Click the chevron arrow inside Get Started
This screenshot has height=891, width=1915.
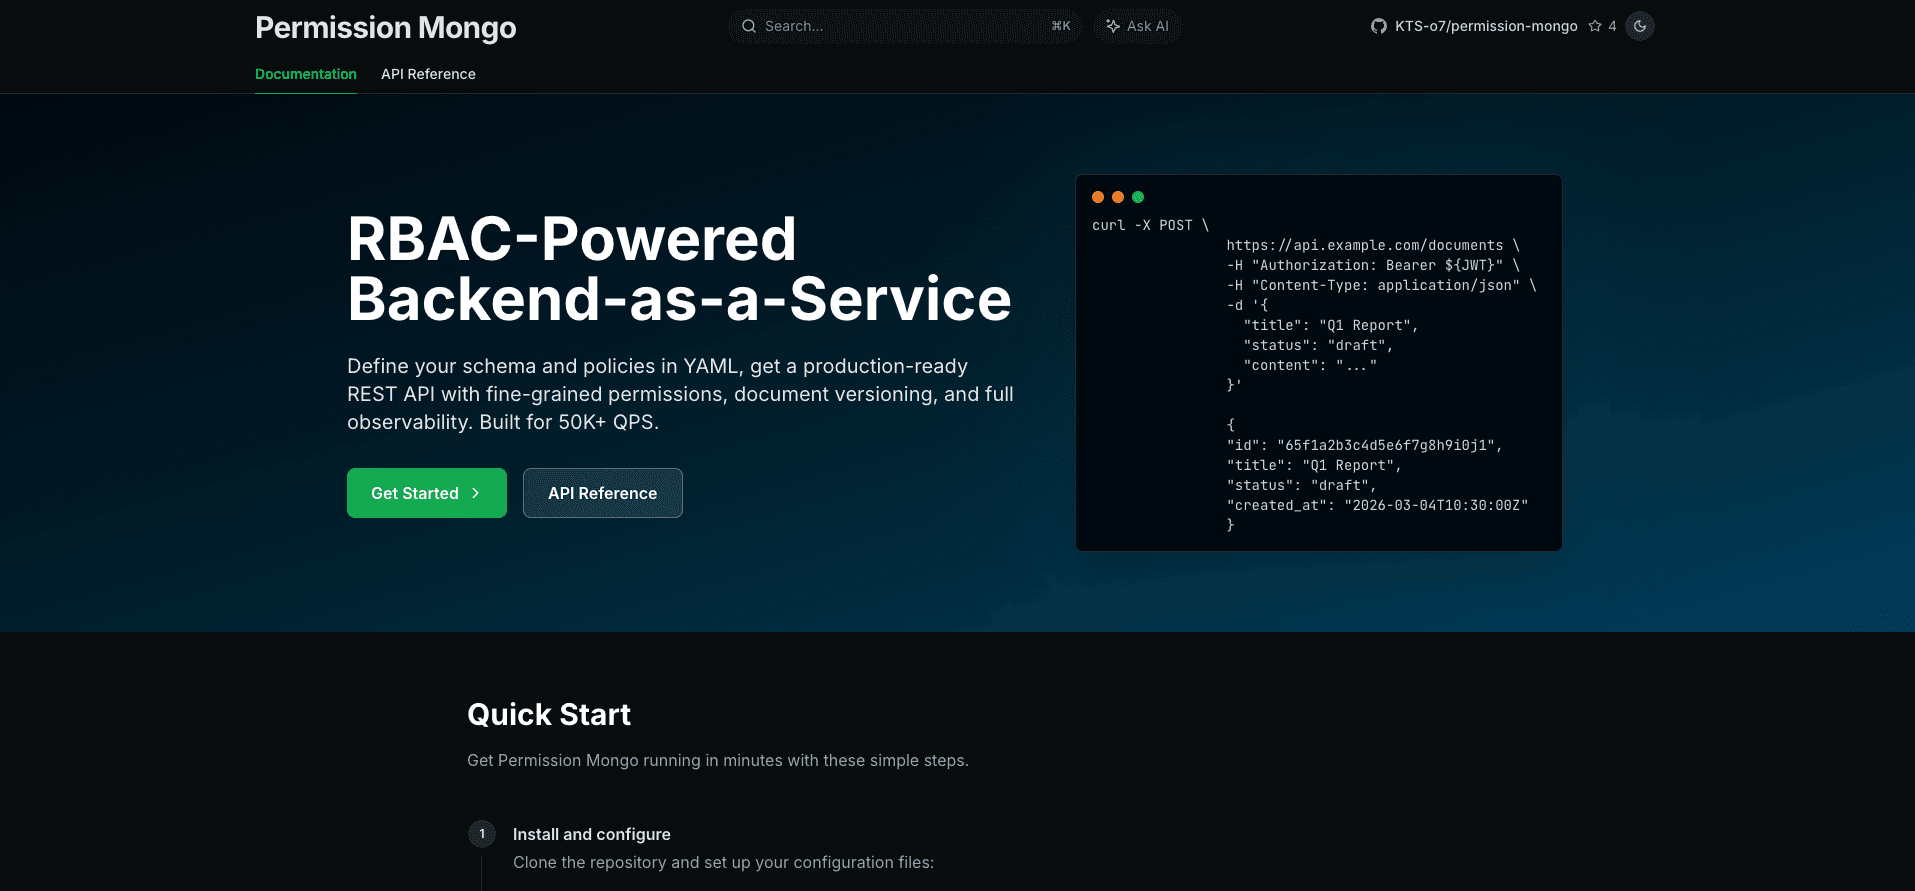coord(476,493)
